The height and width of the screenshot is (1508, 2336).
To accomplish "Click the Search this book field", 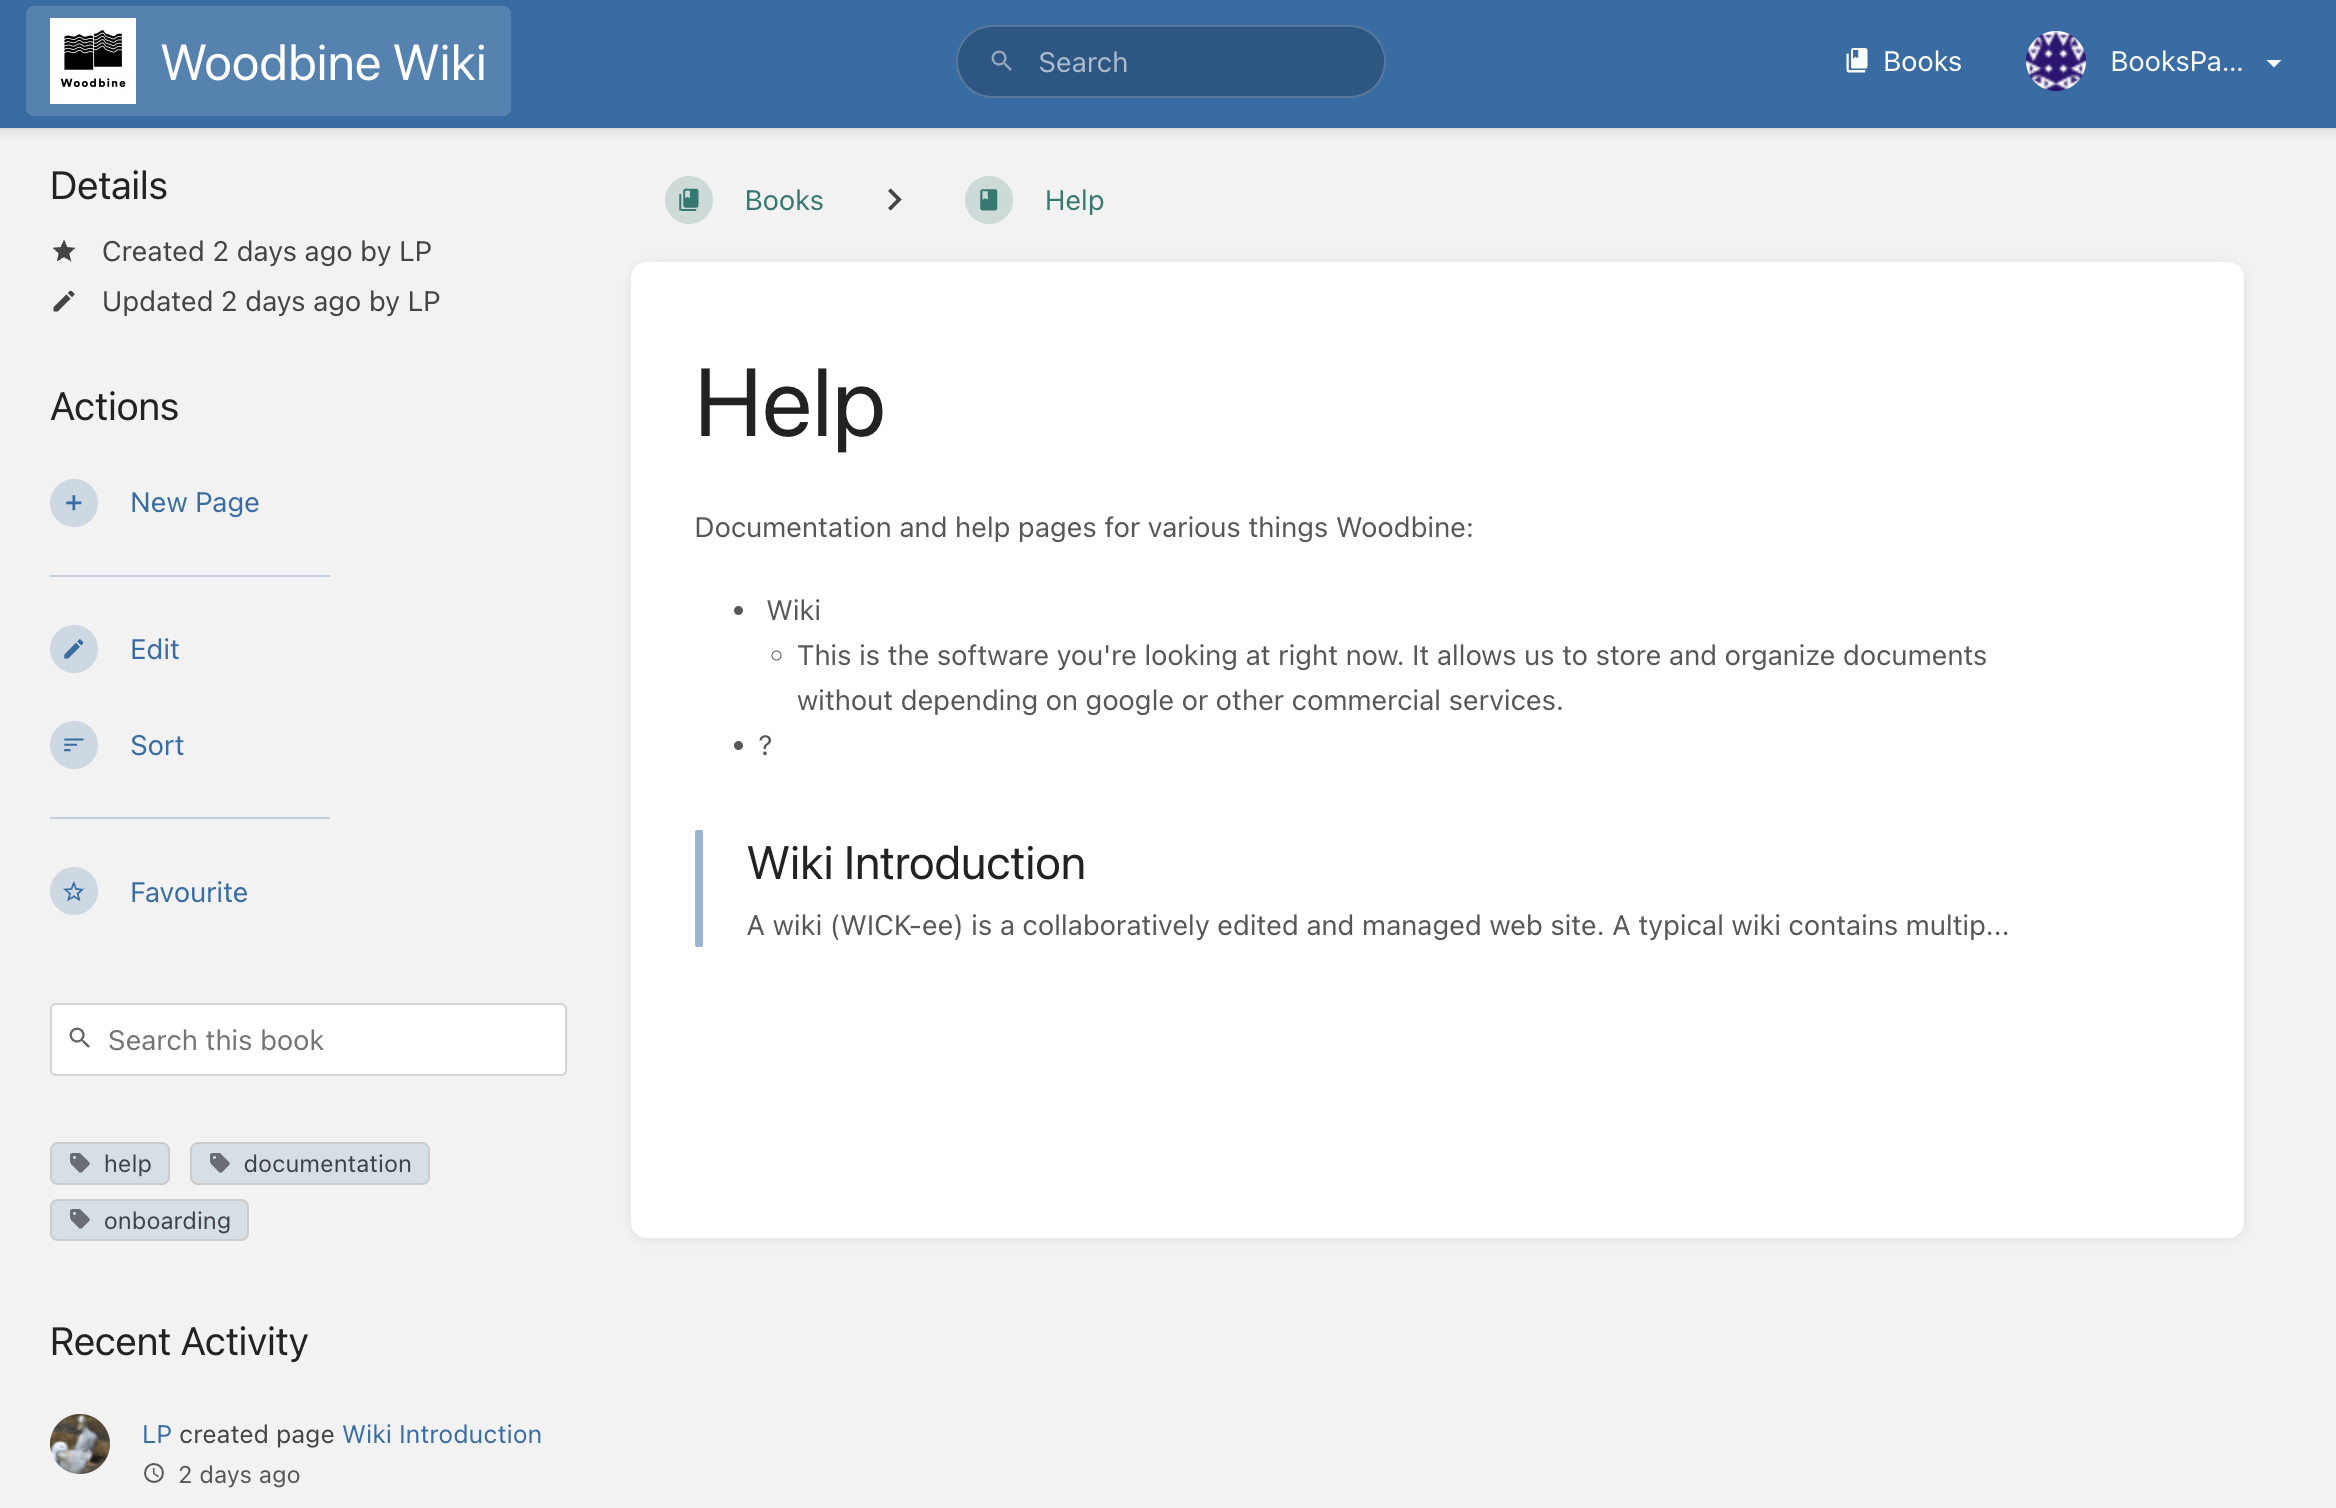I will [308, 1040].
